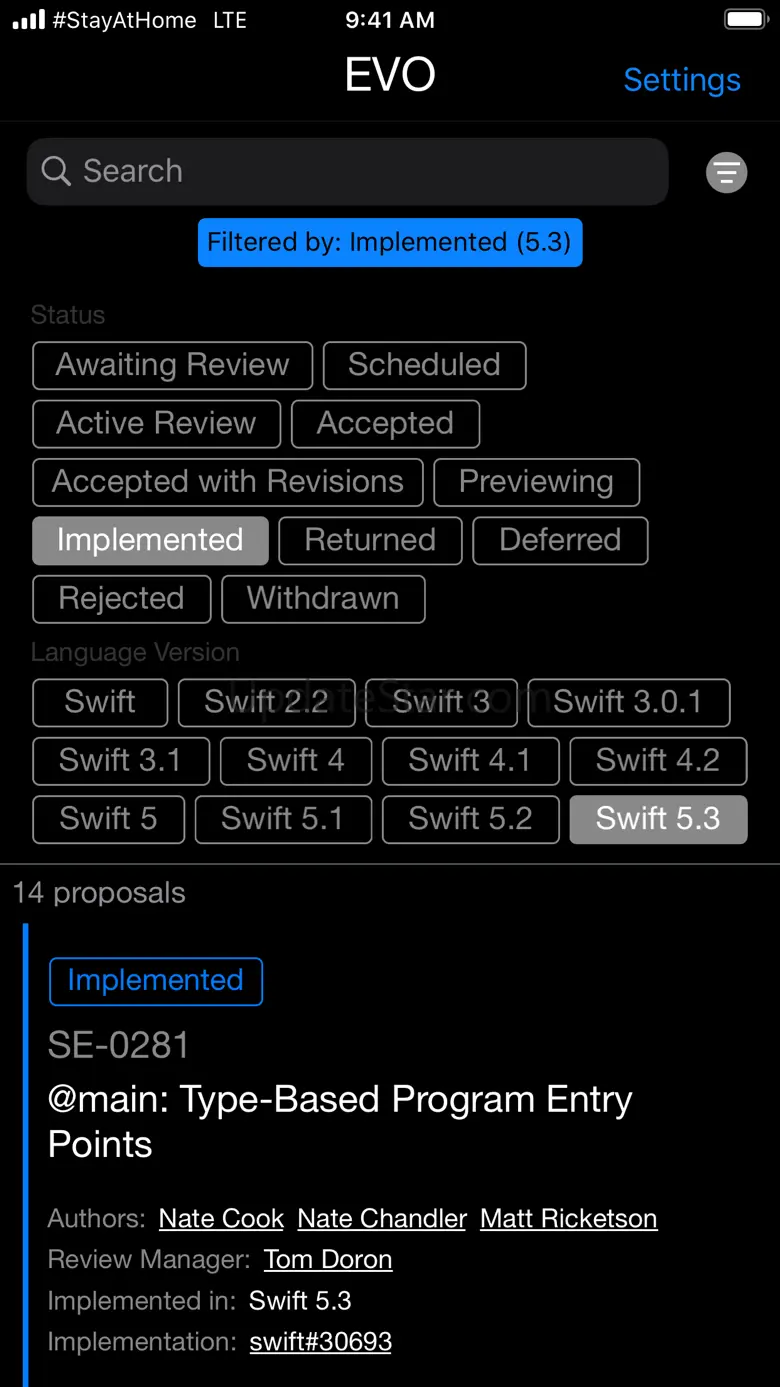Tap the filter icon beside search

pos(726,172)
